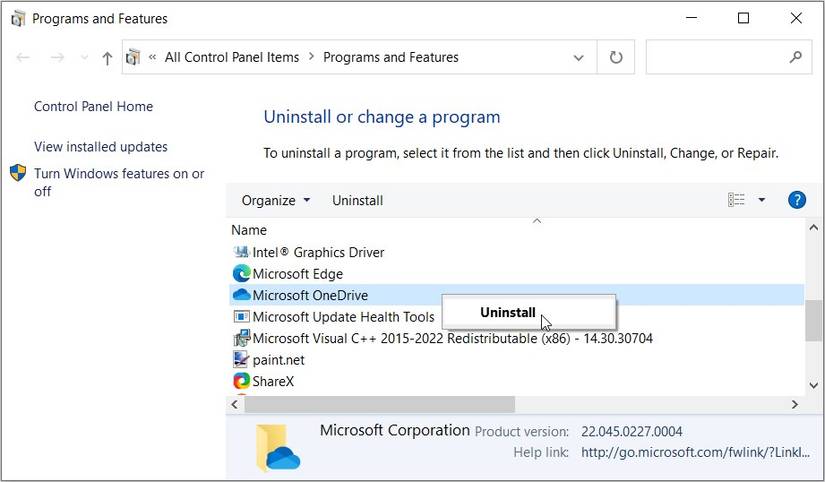825x482 pixels.
Task: Expand the address bar history dropdown
Action: click(x=578, y=58)
